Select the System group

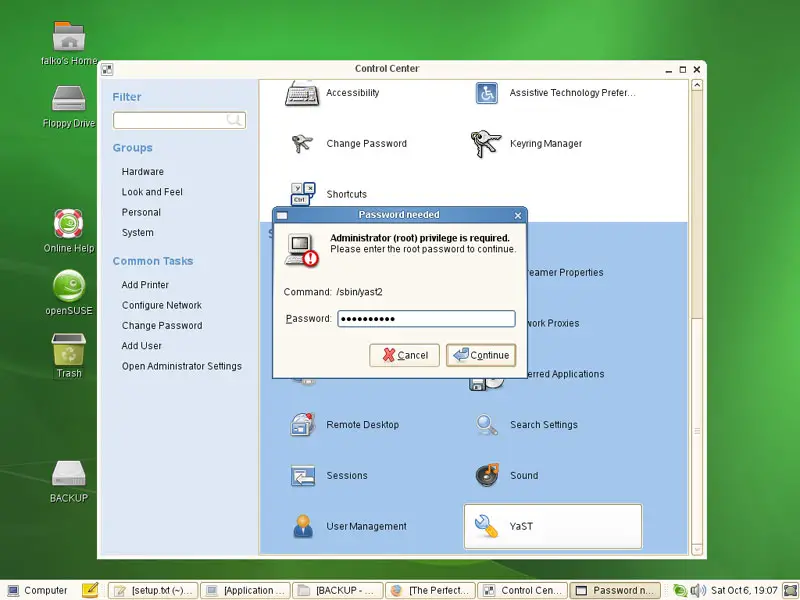pos(138,233)
